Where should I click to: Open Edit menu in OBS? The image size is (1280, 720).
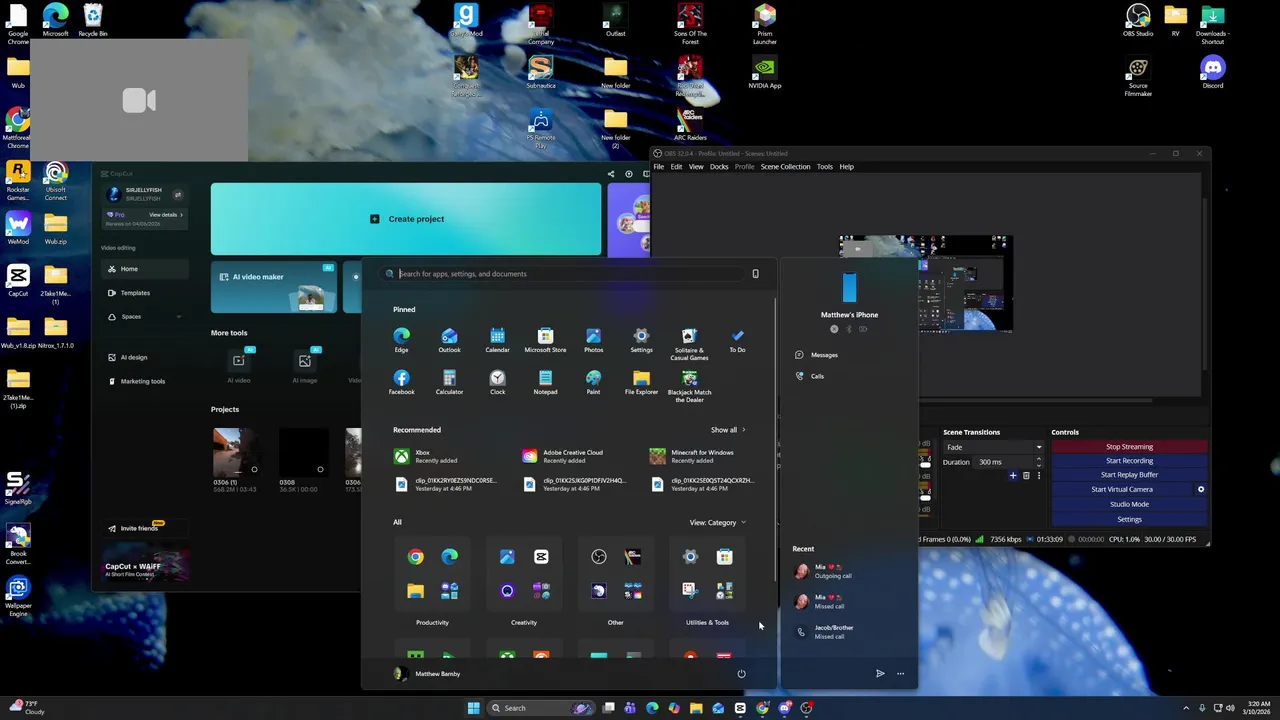(x=676, y=167)
